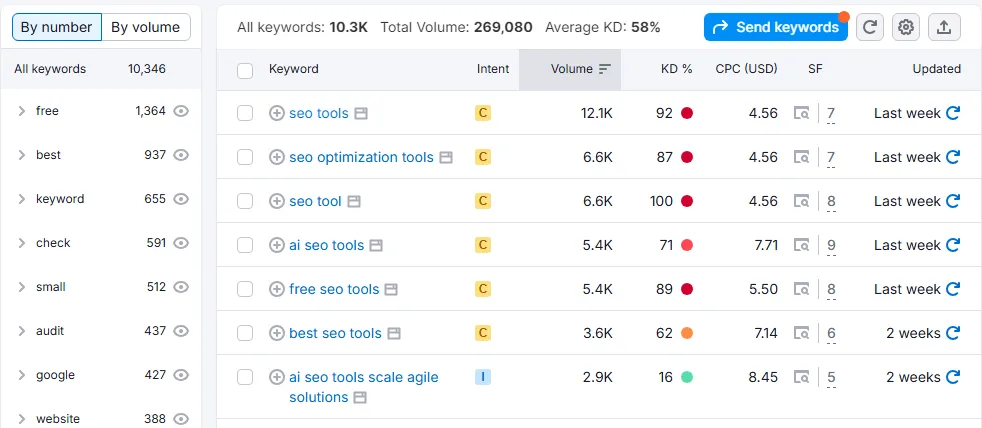Open the 'ai seo tools' keyword link
The image size is (982, 428).
[326, 245]
